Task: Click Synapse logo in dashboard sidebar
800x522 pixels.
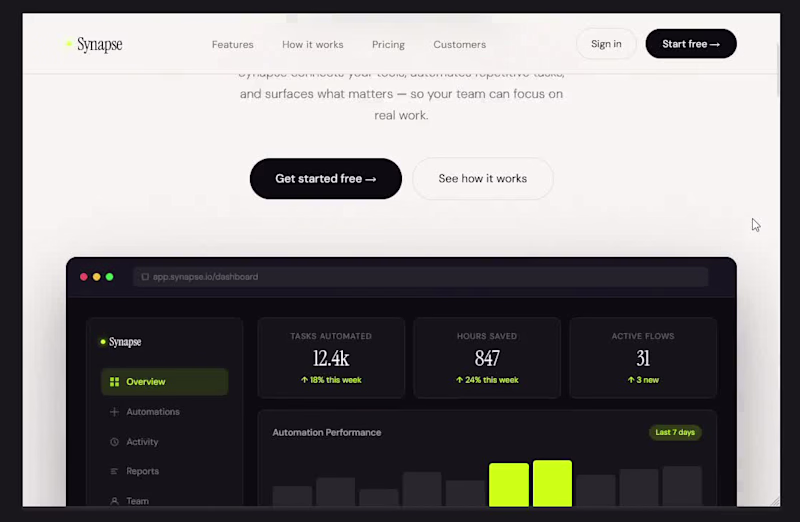Action: click(x=121, y=342)
